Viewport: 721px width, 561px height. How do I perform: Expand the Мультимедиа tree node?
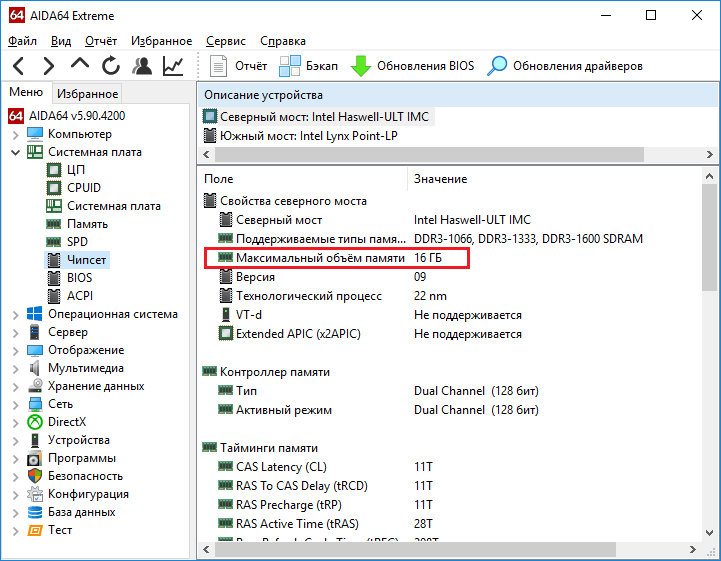click(x=16, y=369)
